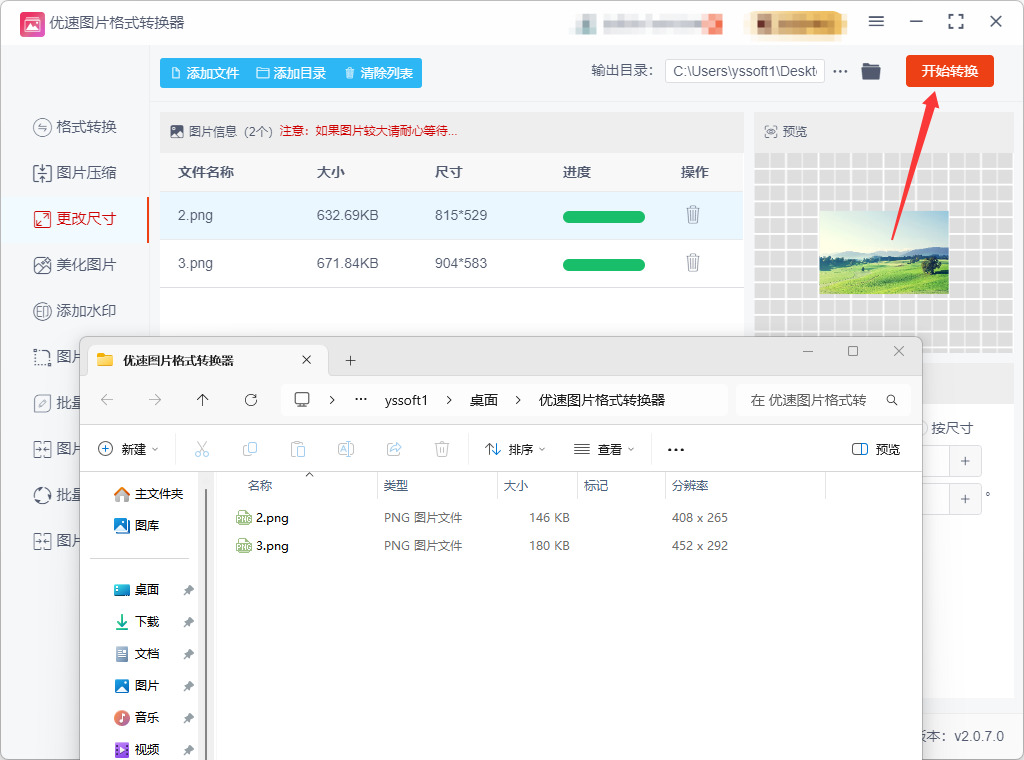The image size is (1024, 760).
Task: Refresh the File Explorer folder view
Action: tap(251, 400)
